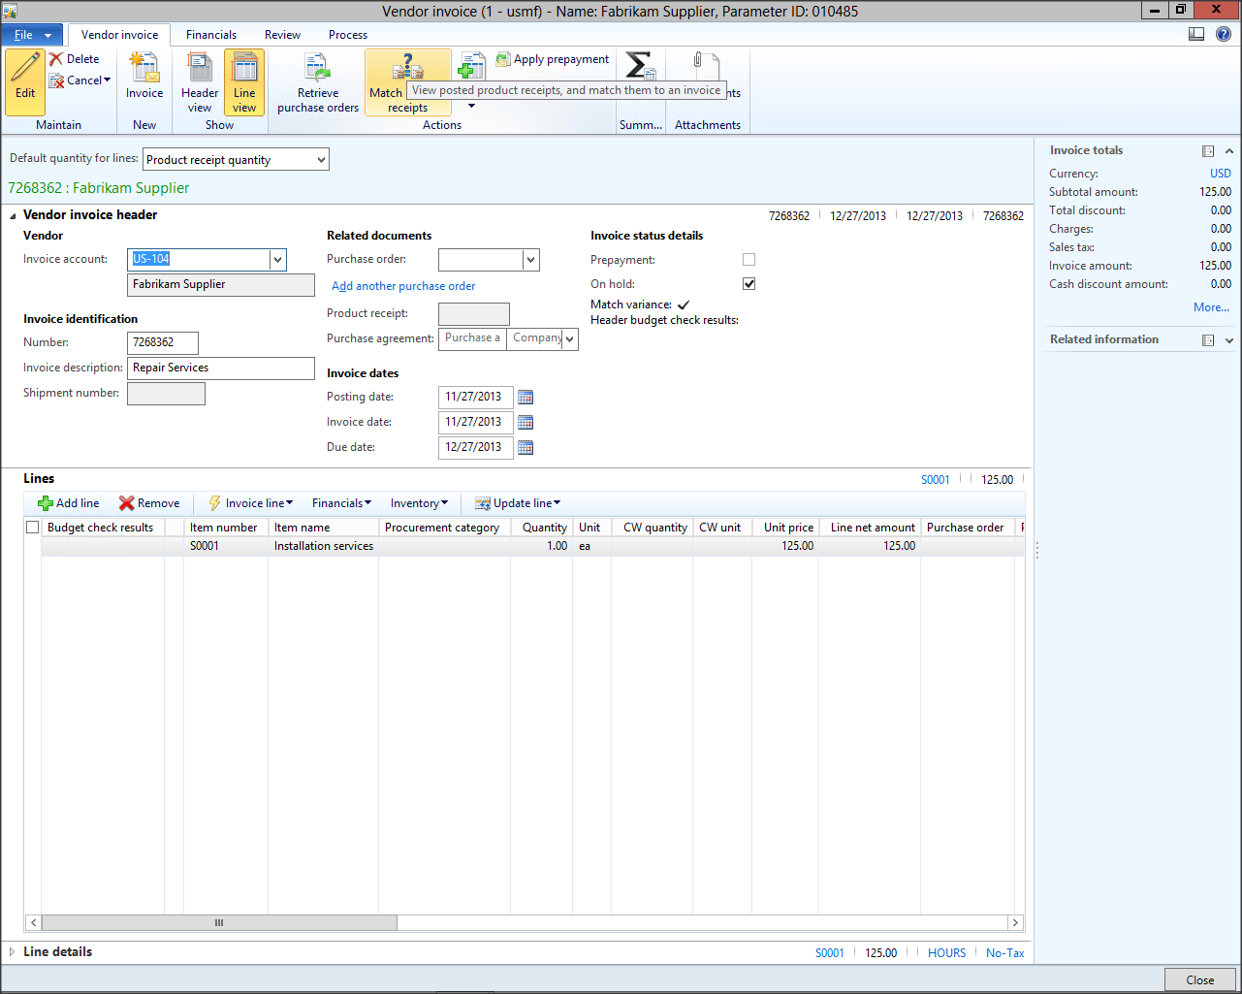This screenshot has height=994, width=1242.
Task: Click the Help question mark icon
Action: click(1223, 34)
